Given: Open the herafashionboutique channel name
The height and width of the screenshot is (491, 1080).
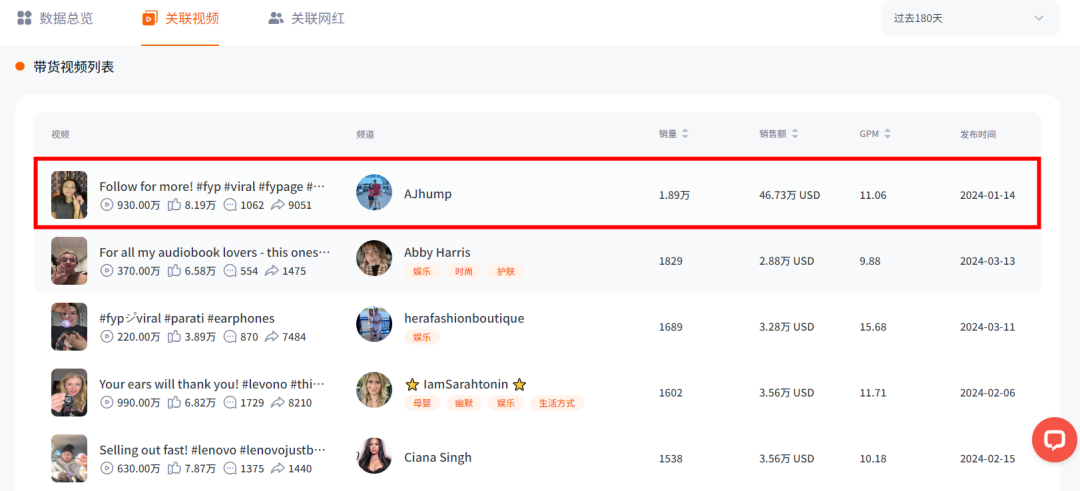Looking at the screenshot, I should [x=464, y=318].
